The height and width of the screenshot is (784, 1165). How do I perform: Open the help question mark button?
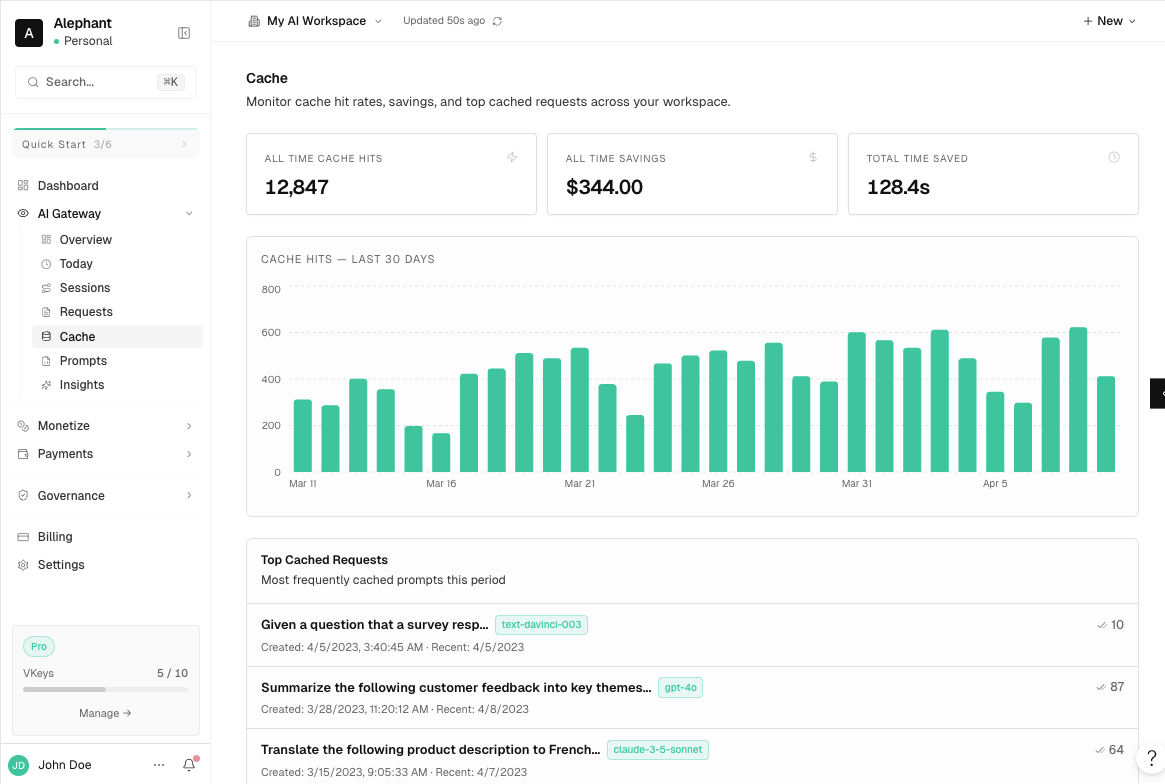pos(1151,758)
